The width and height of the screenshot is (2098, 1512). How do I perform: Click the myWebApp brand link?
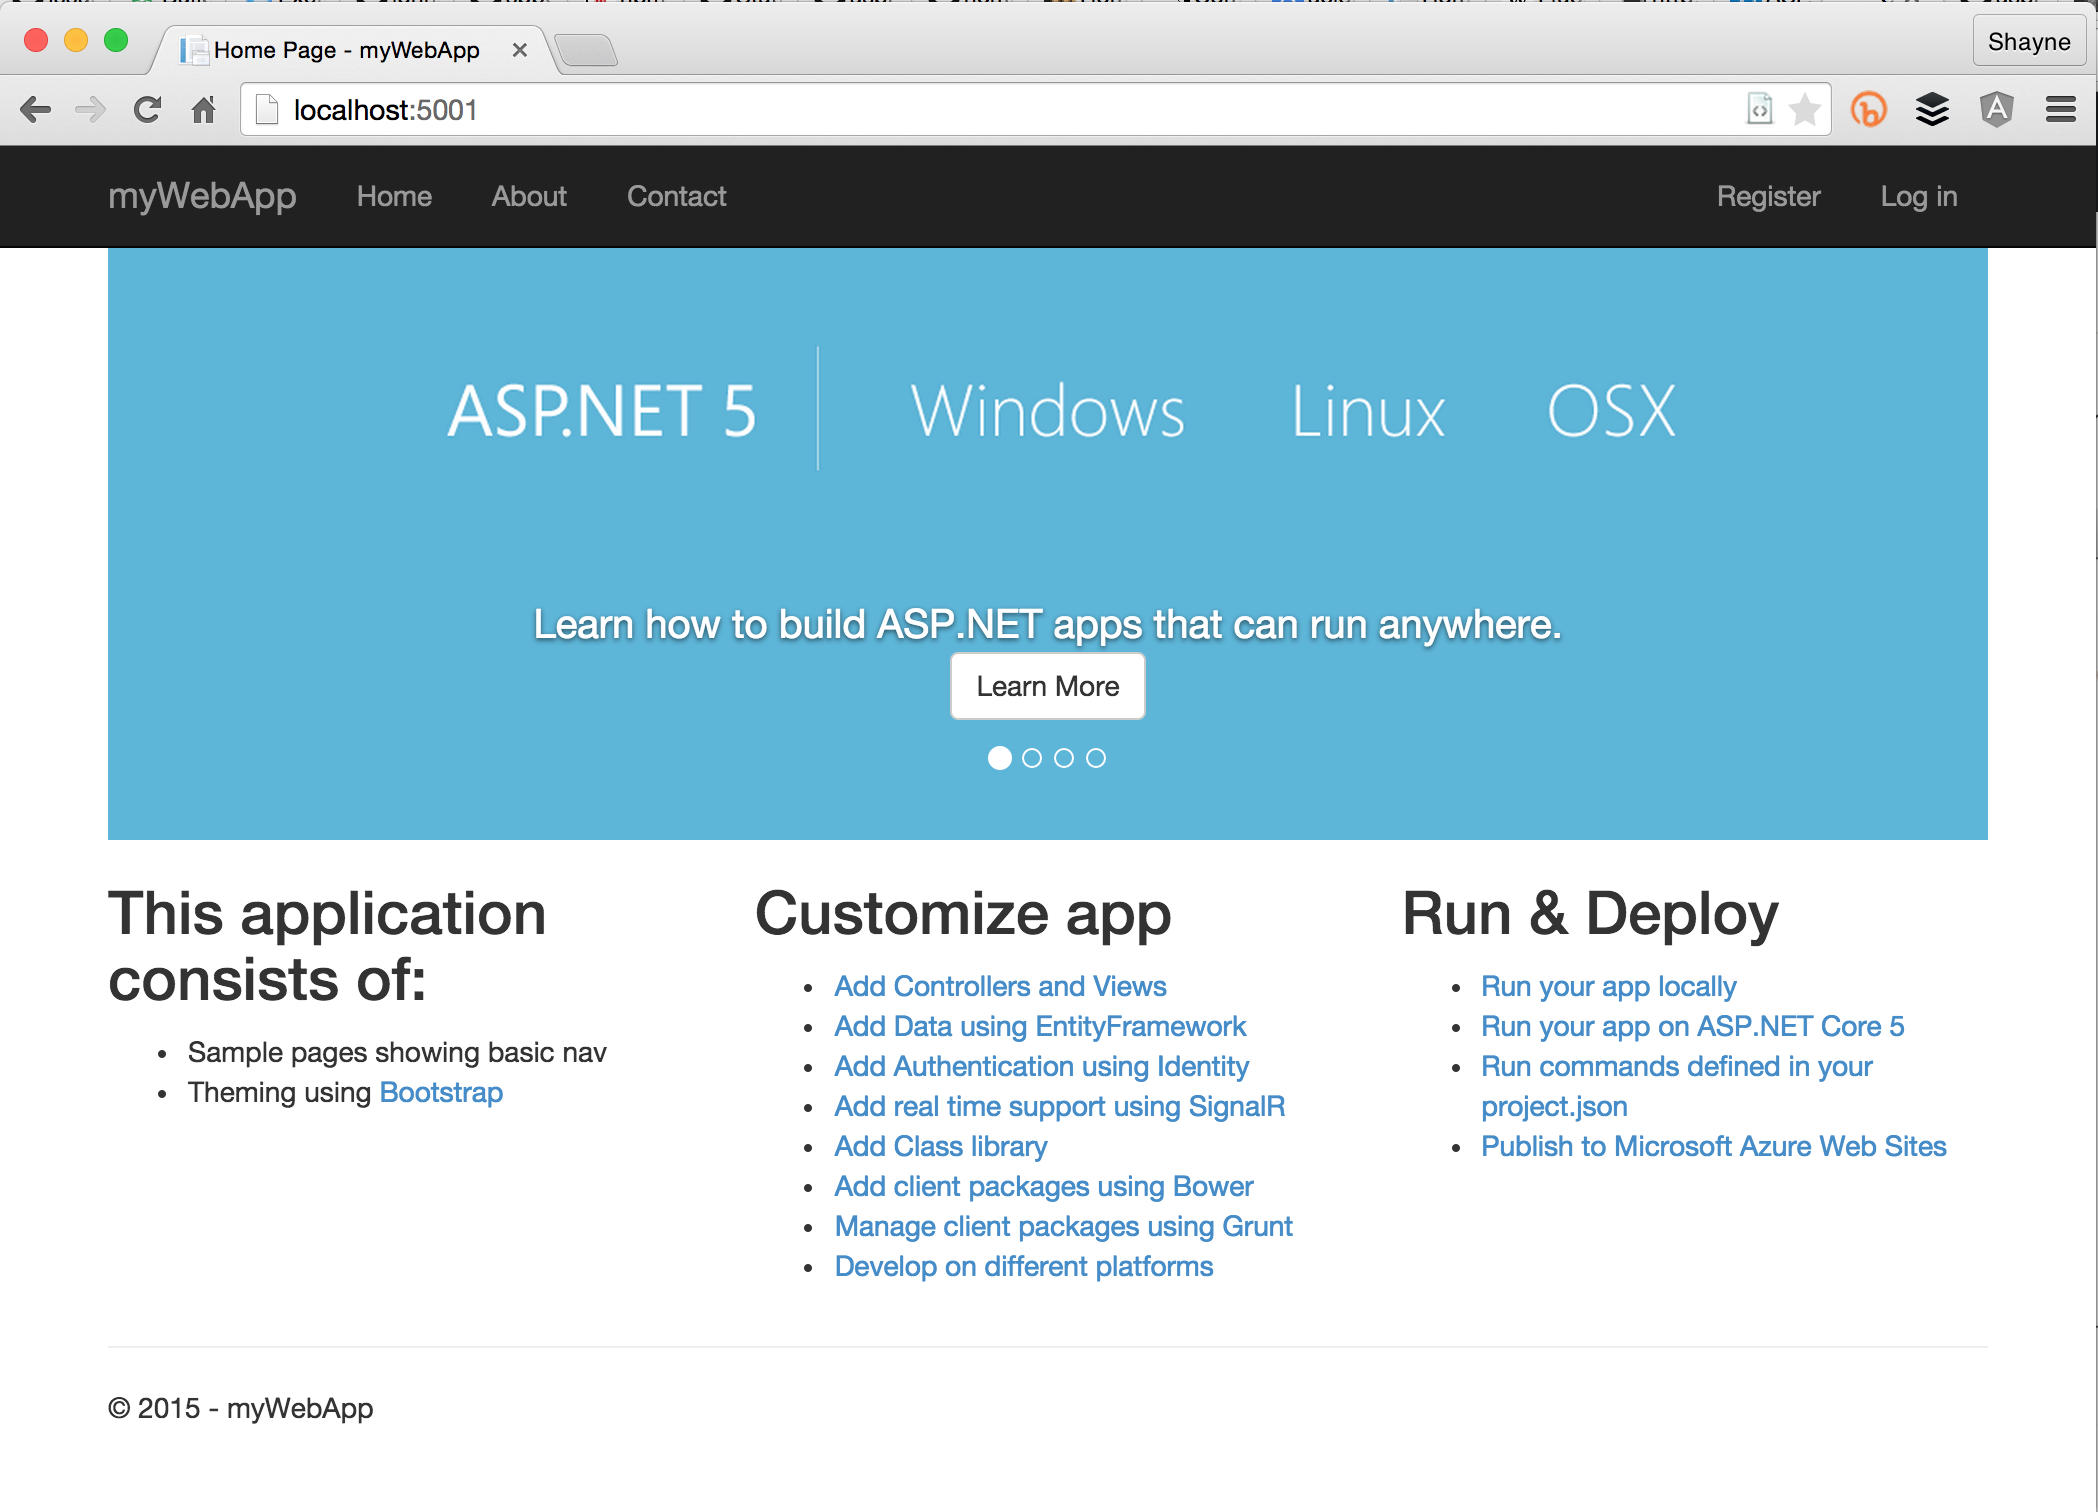coord(202,196)
